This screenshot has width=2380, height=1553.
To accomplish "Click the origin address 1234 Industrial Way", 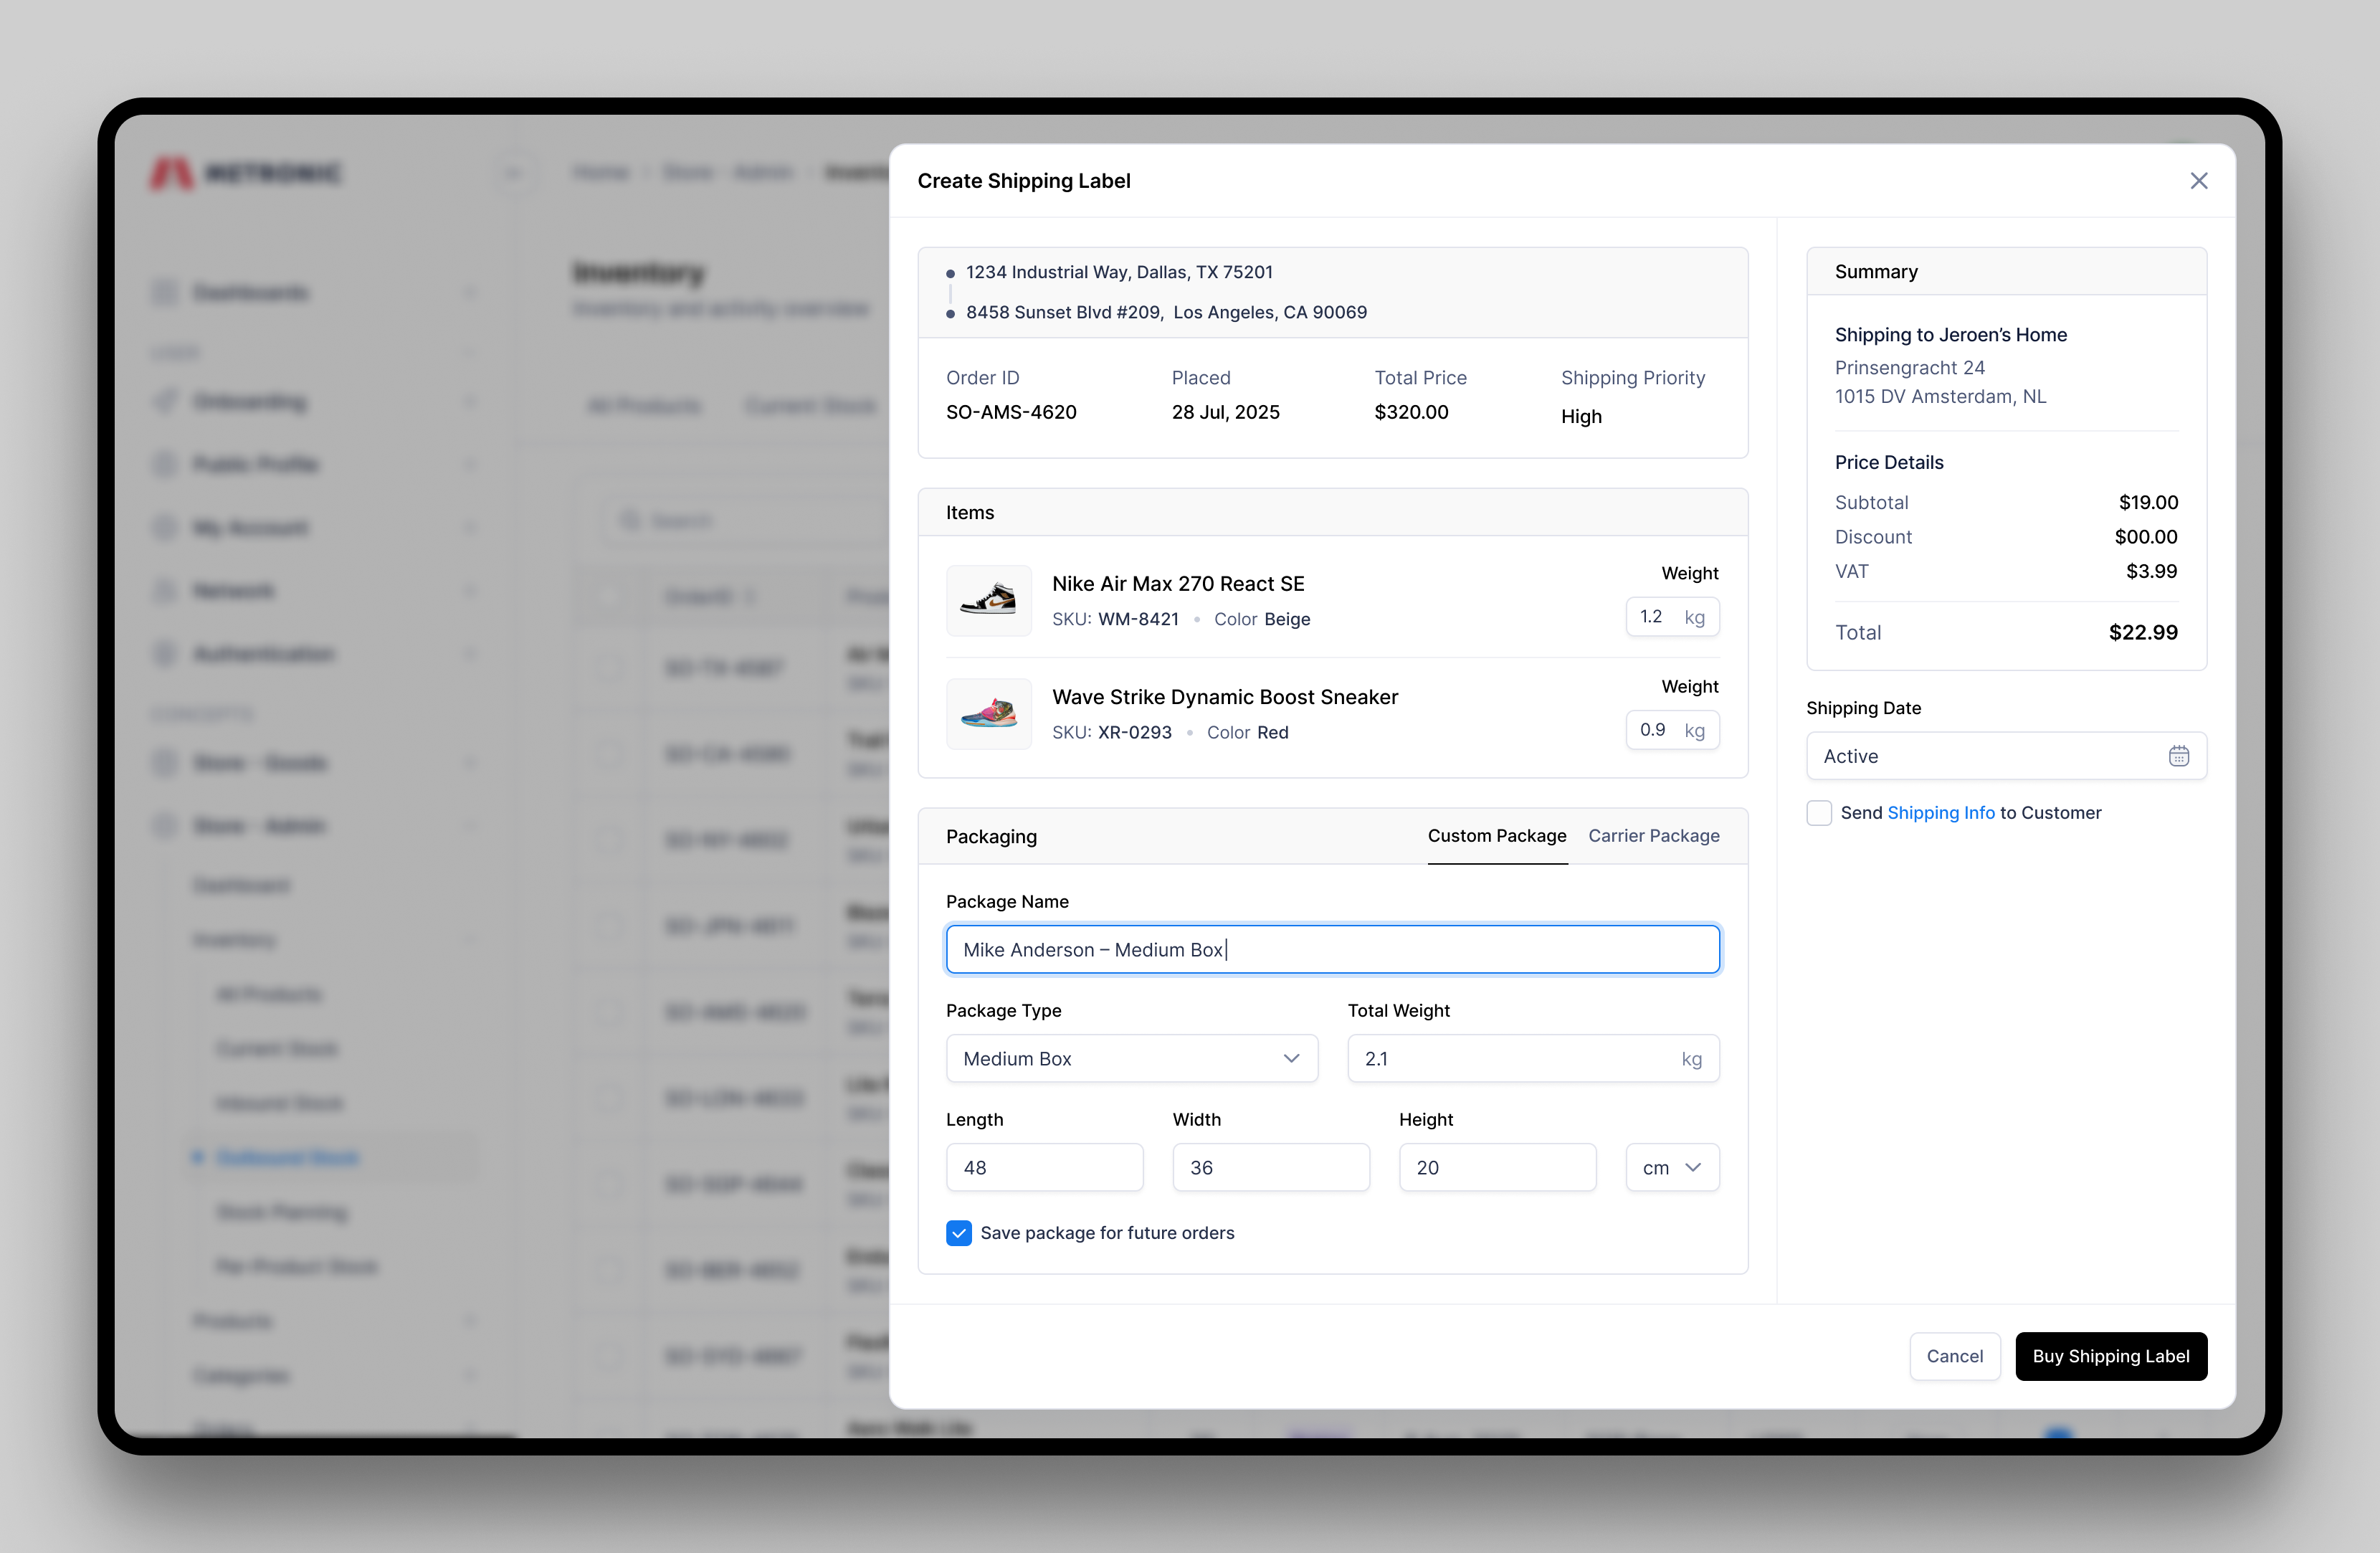I will pyautogui.click(x=1119, y=272).
